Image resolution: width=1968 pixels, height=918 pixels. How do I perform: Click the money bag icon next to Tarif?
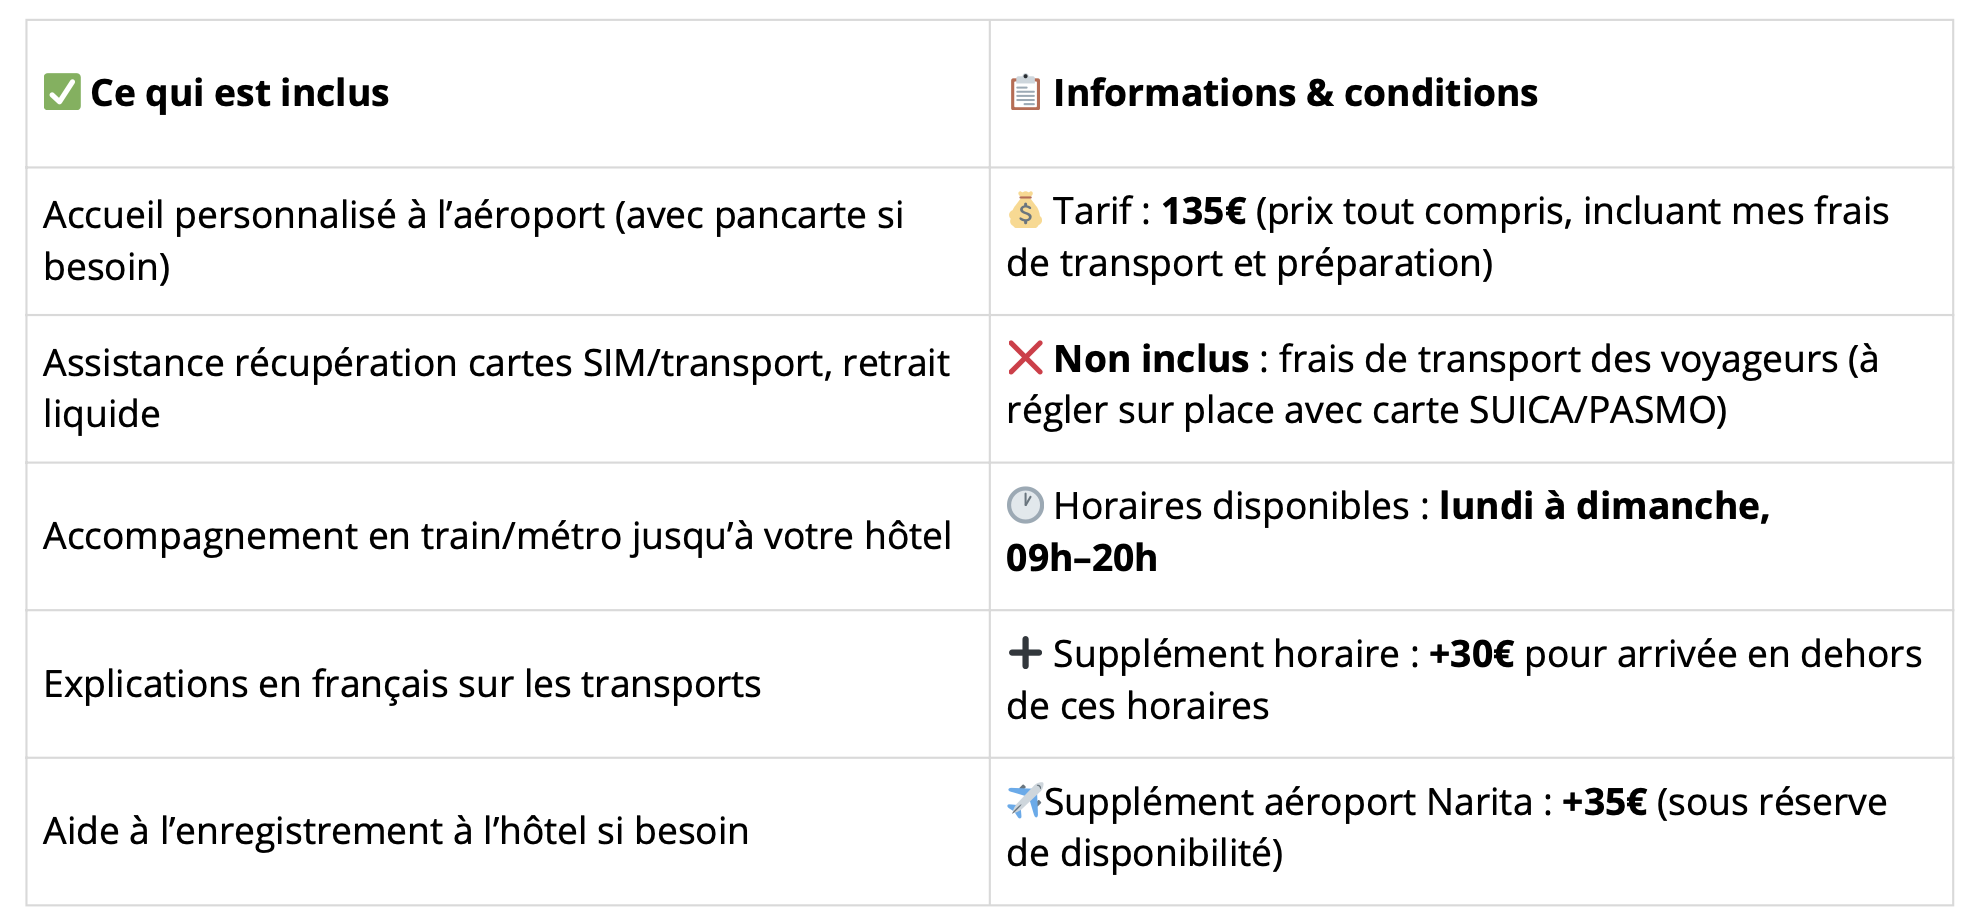coord(1025,211)
